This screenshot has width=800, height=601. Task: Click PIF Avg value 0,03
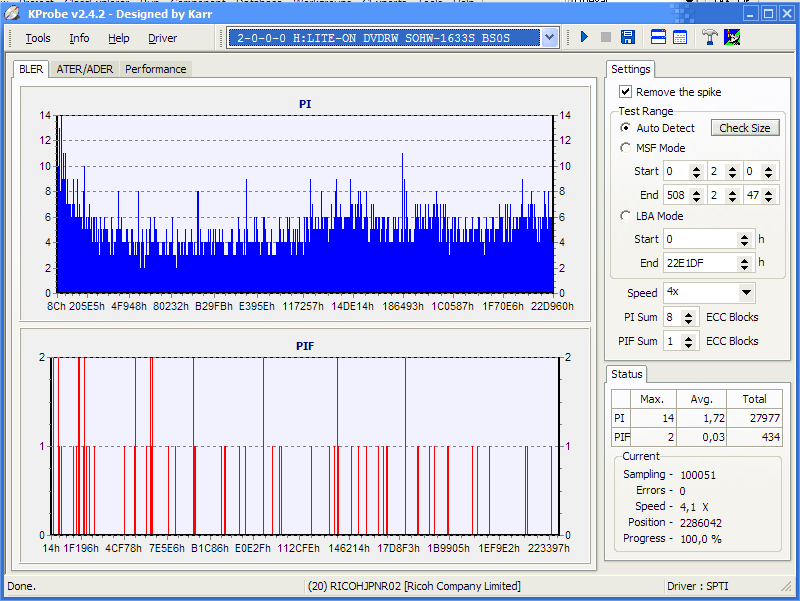[x=702, y=437]
